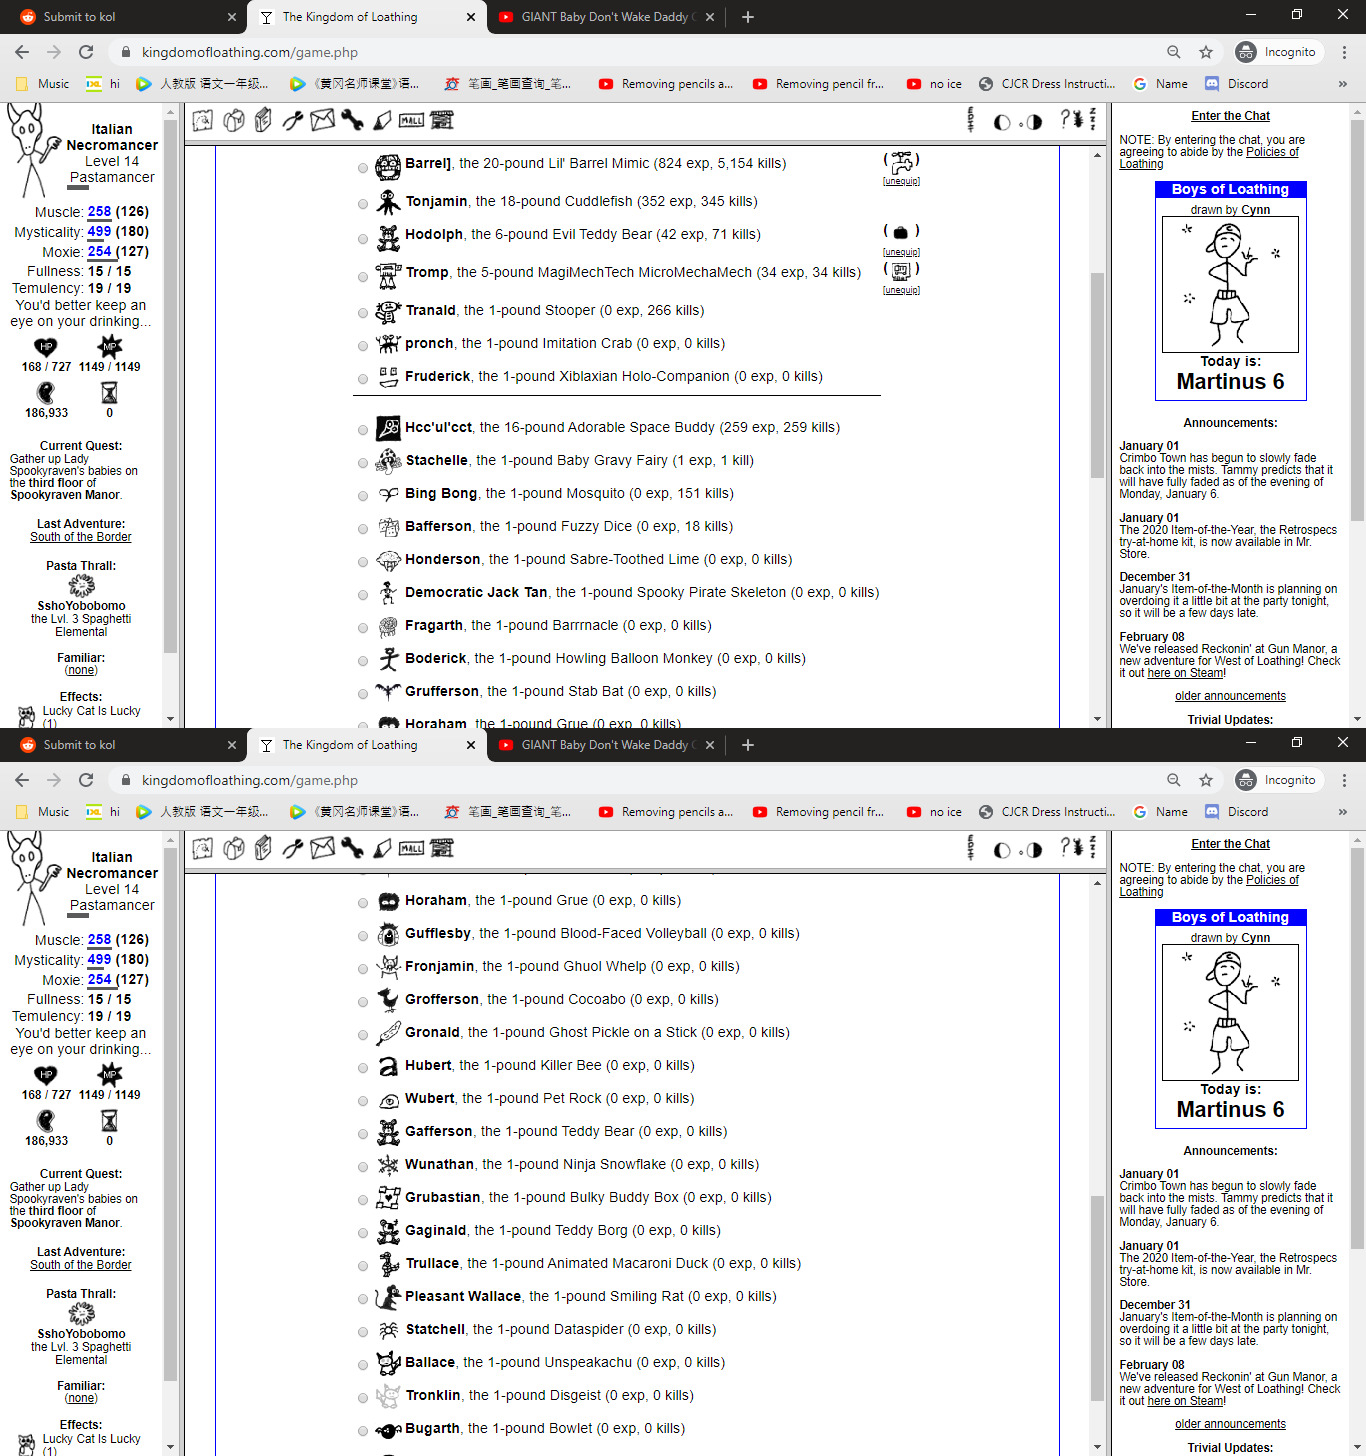Click the zoom magnifier icon in top address bar
This screenshot has height=1456, width=1366.
point(1174,52)
